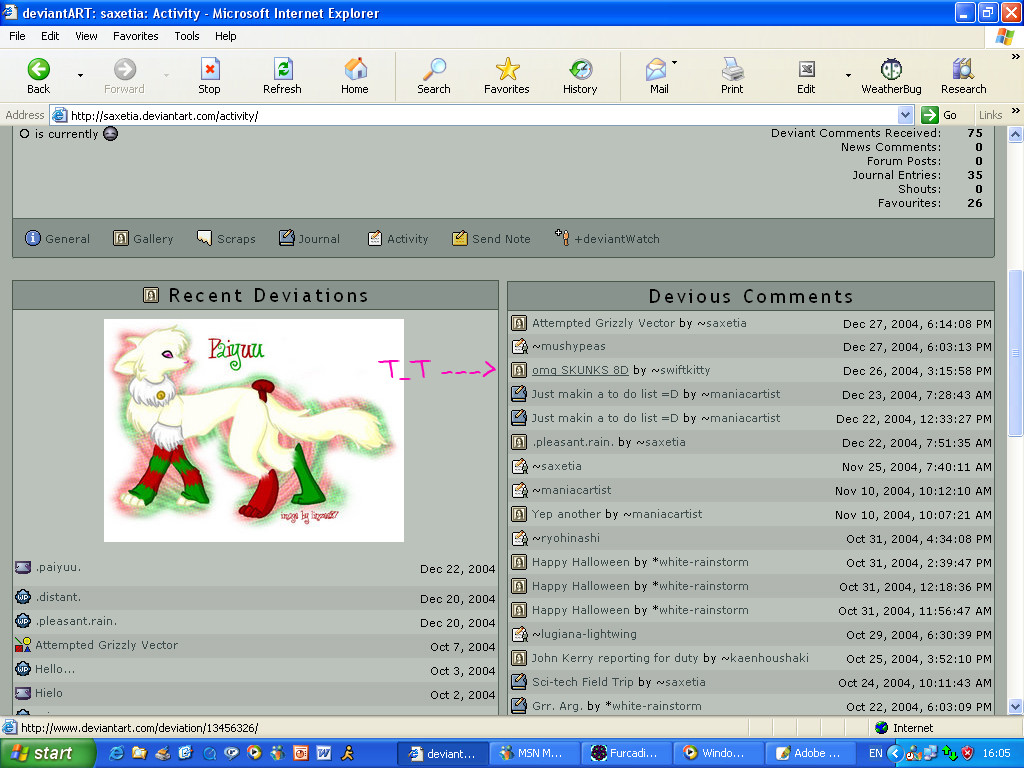Open ~lugiana-lightwing comment link
The height and width of the screenshot is (768, 1024).
point(584,634)
